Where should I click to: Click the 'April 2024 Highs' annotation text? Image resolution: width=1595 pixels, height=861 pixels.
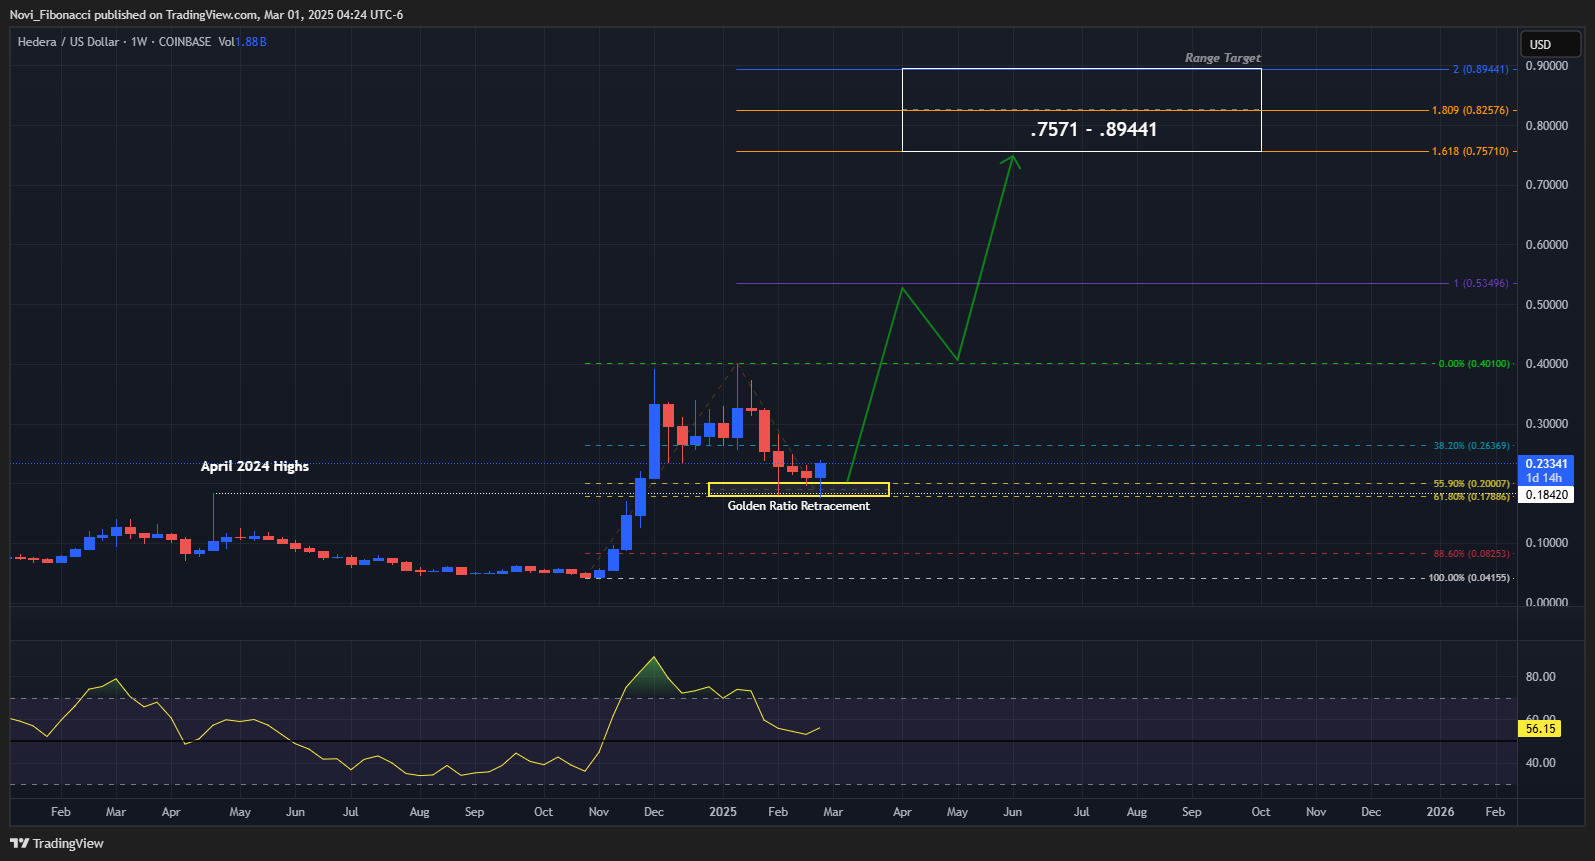pyautogui.click(x=255, y=466)
